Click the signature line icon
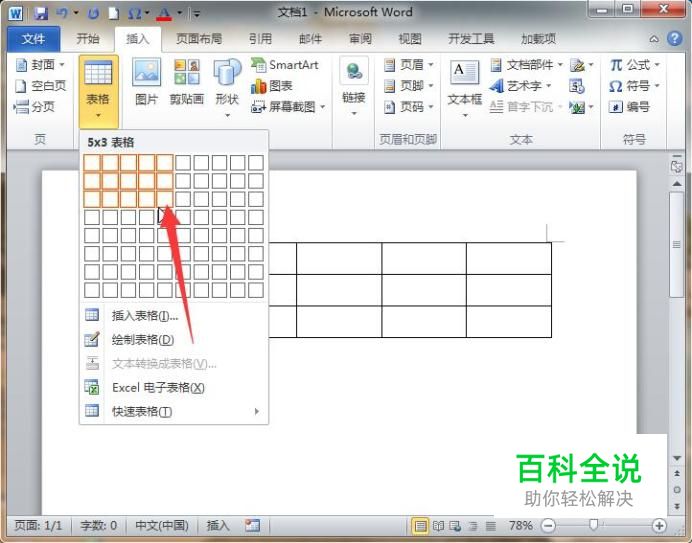This screenshot has width=692, height=543. coord(578,65)
